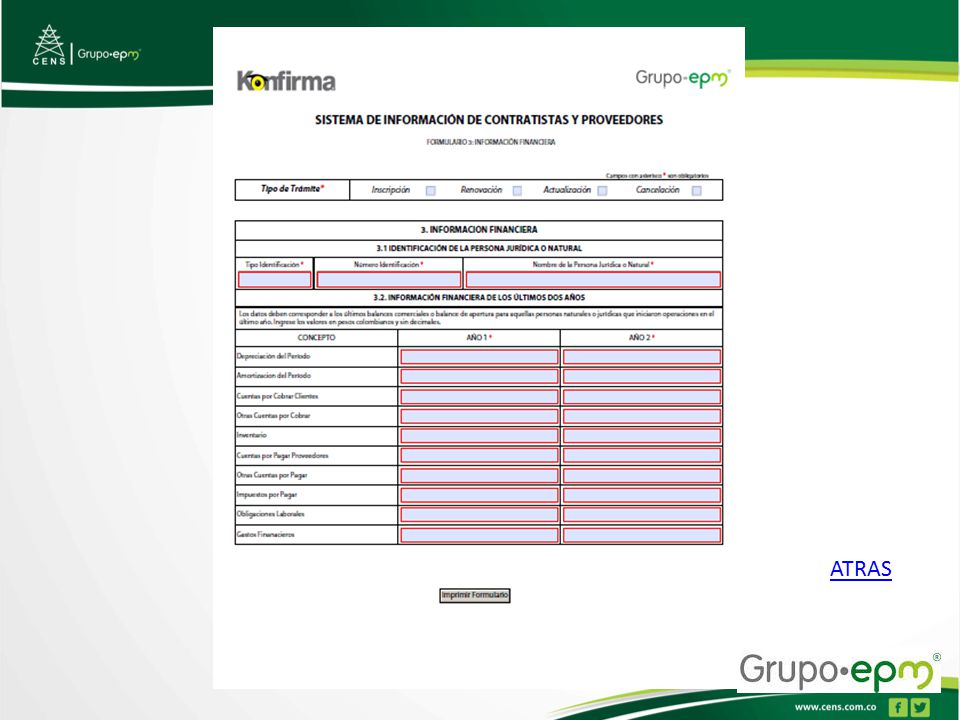Select Cuentas por Cobrar Clientes AÑO 2 field
960x720 pixels.
pos(642,397)
